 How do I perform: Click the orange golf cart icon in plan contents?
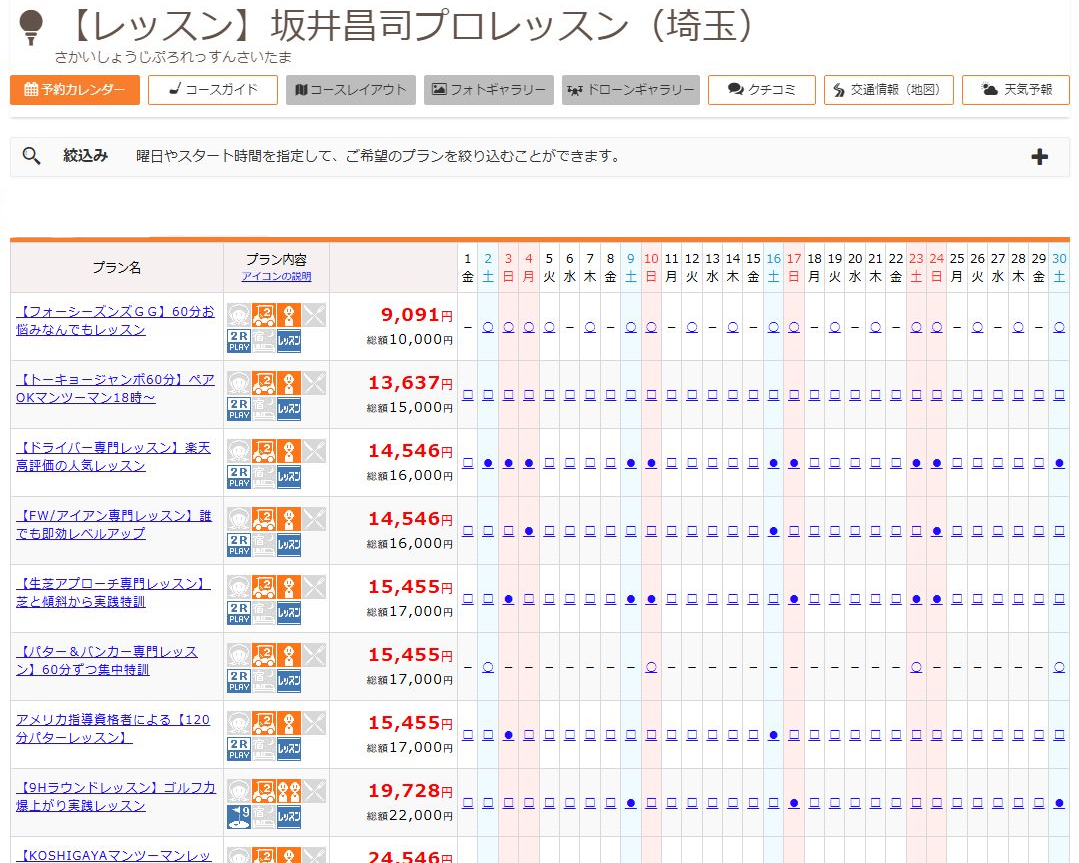pos(263,315)
